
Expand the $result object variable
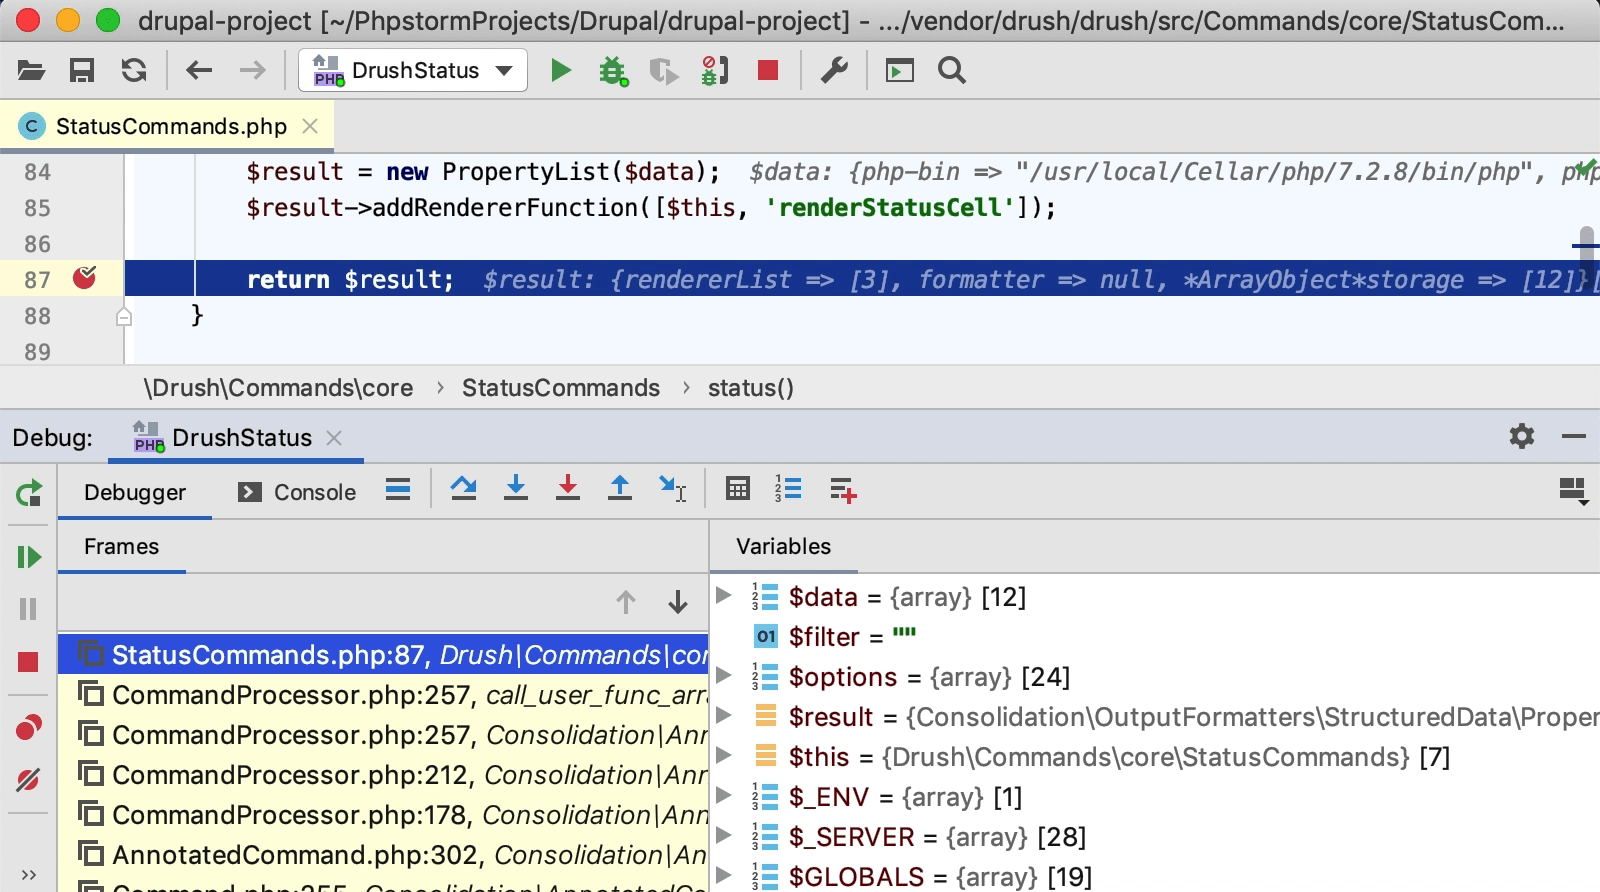[724, 715]
